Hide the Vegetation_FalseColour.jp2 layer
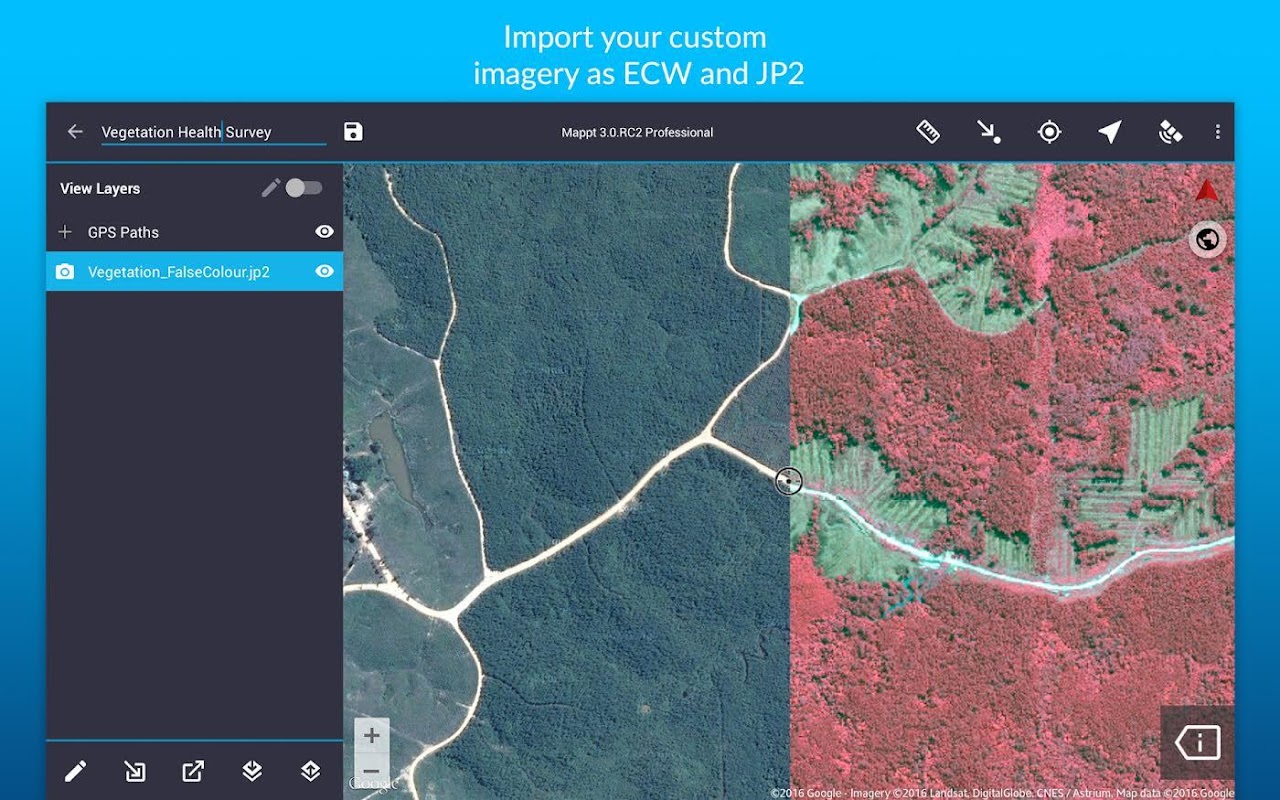This screenshot has height=800, width=1280. click(x=324, y=271)
